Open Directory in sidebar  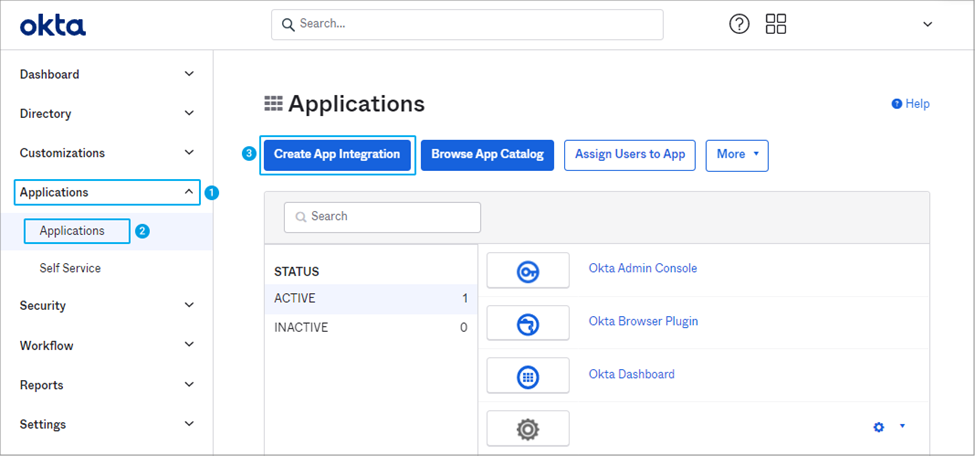[45, 114]
